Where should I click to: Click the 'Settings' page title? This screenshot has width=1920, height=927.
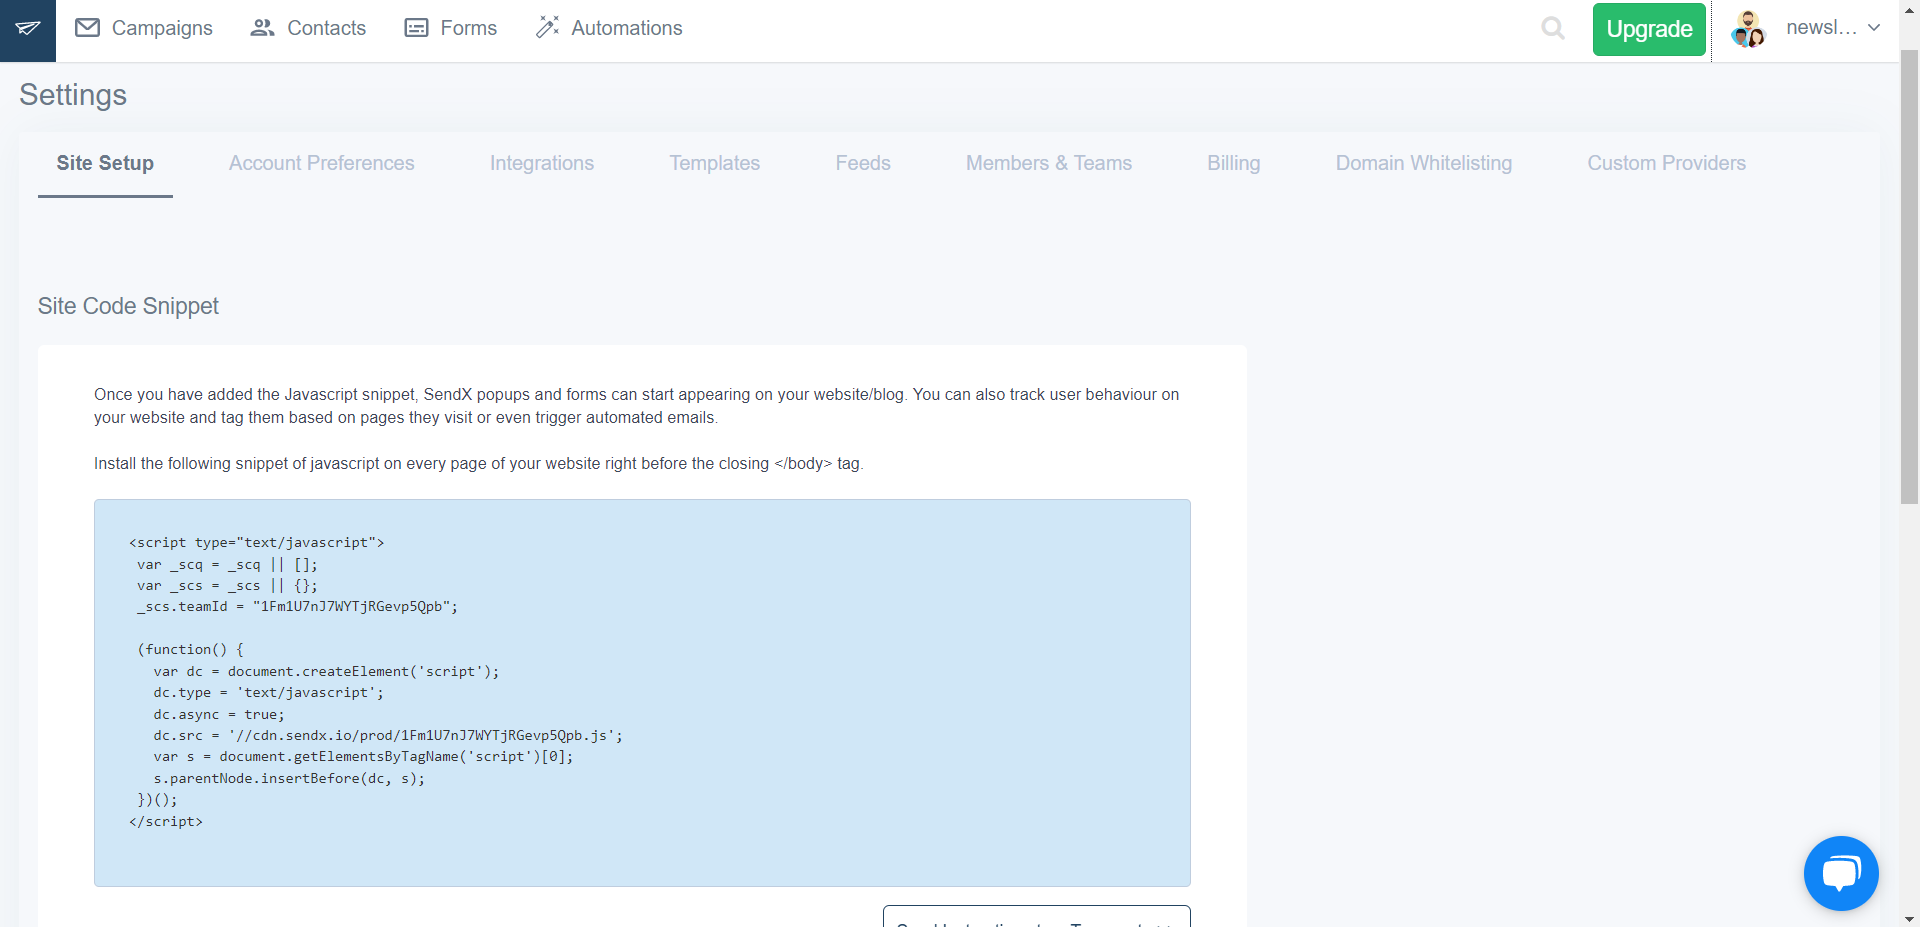(x=73, y=95)
